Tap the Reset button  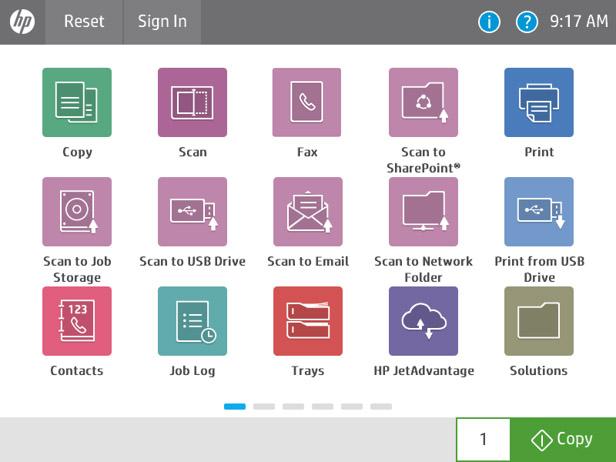[84, 22]
